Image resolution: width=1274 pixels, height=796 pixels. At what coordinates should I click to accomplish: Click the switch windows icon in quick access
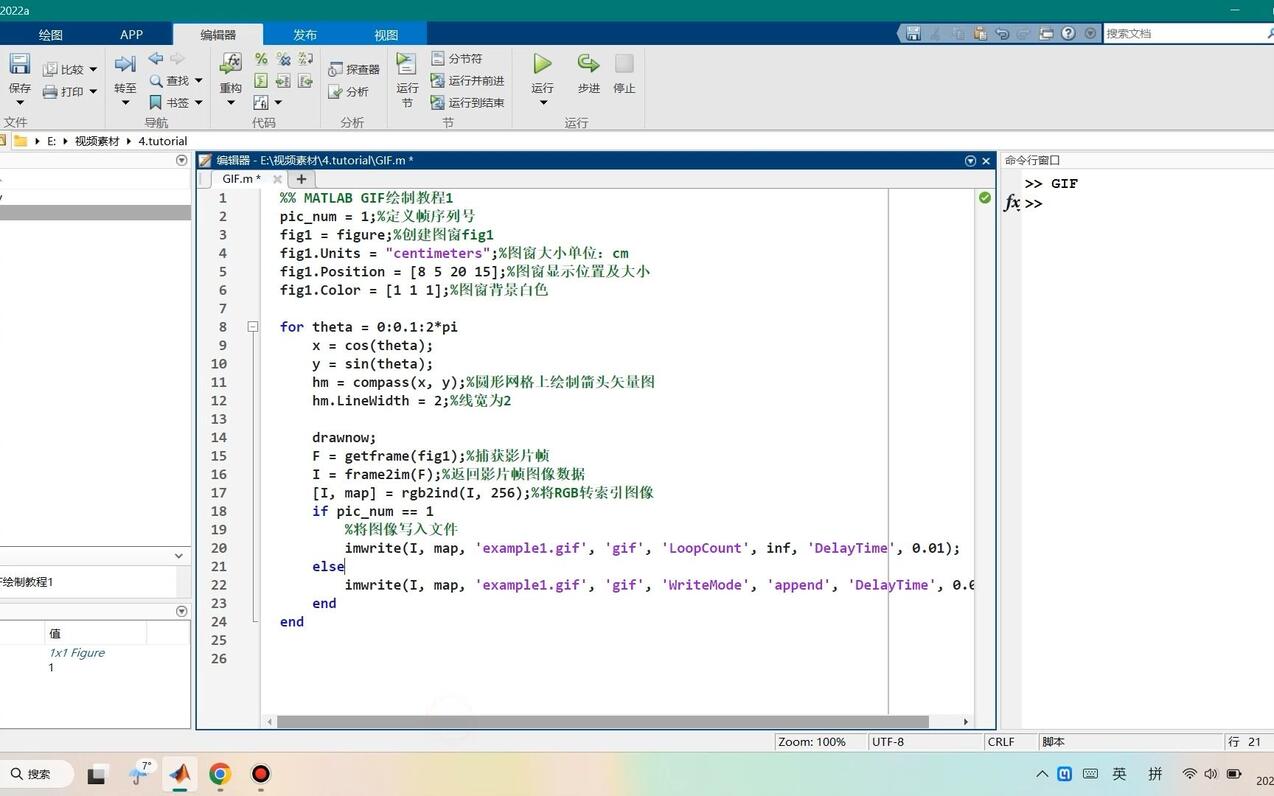[x=1047, y=33]
